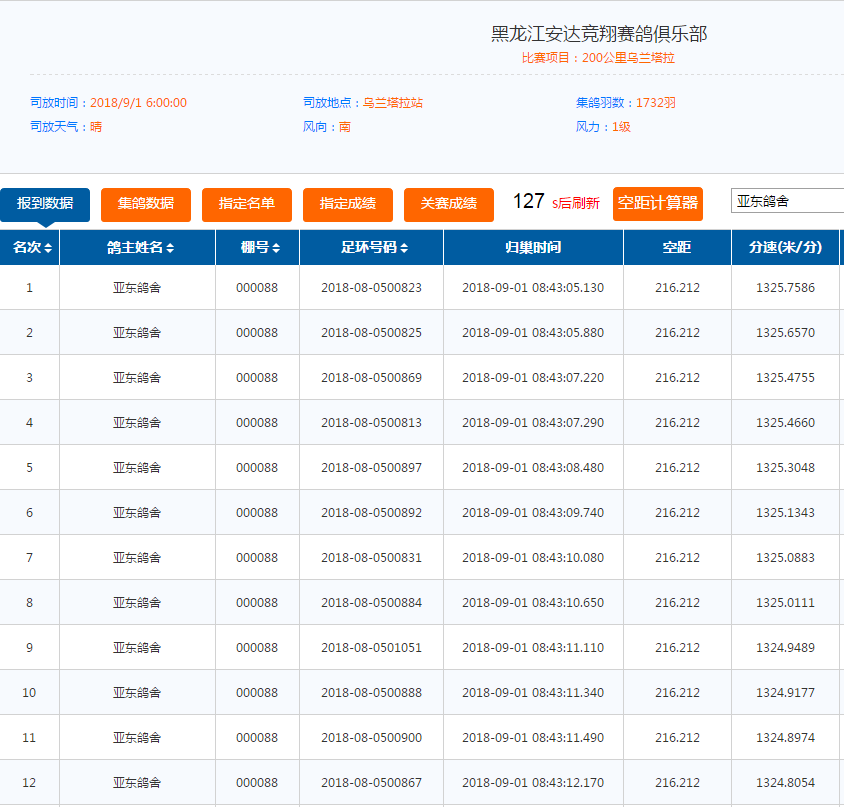
Task: Click arrival time 08:43:05.130
Action: pos(568,288)
